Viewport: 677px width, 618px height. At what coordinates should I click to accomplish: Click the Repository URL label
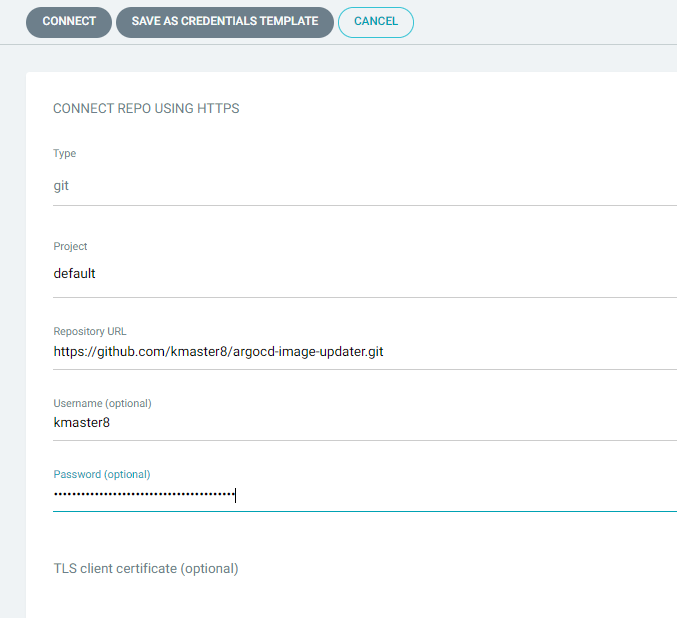click(x=90, y=332)
